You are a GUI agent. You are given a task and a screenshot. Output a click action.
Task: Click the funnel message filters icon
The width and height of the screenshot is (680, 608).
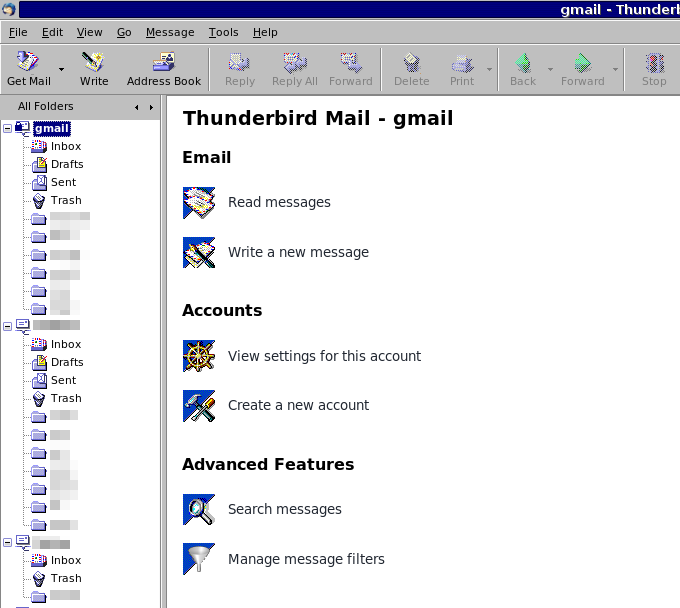pos(199,559)
